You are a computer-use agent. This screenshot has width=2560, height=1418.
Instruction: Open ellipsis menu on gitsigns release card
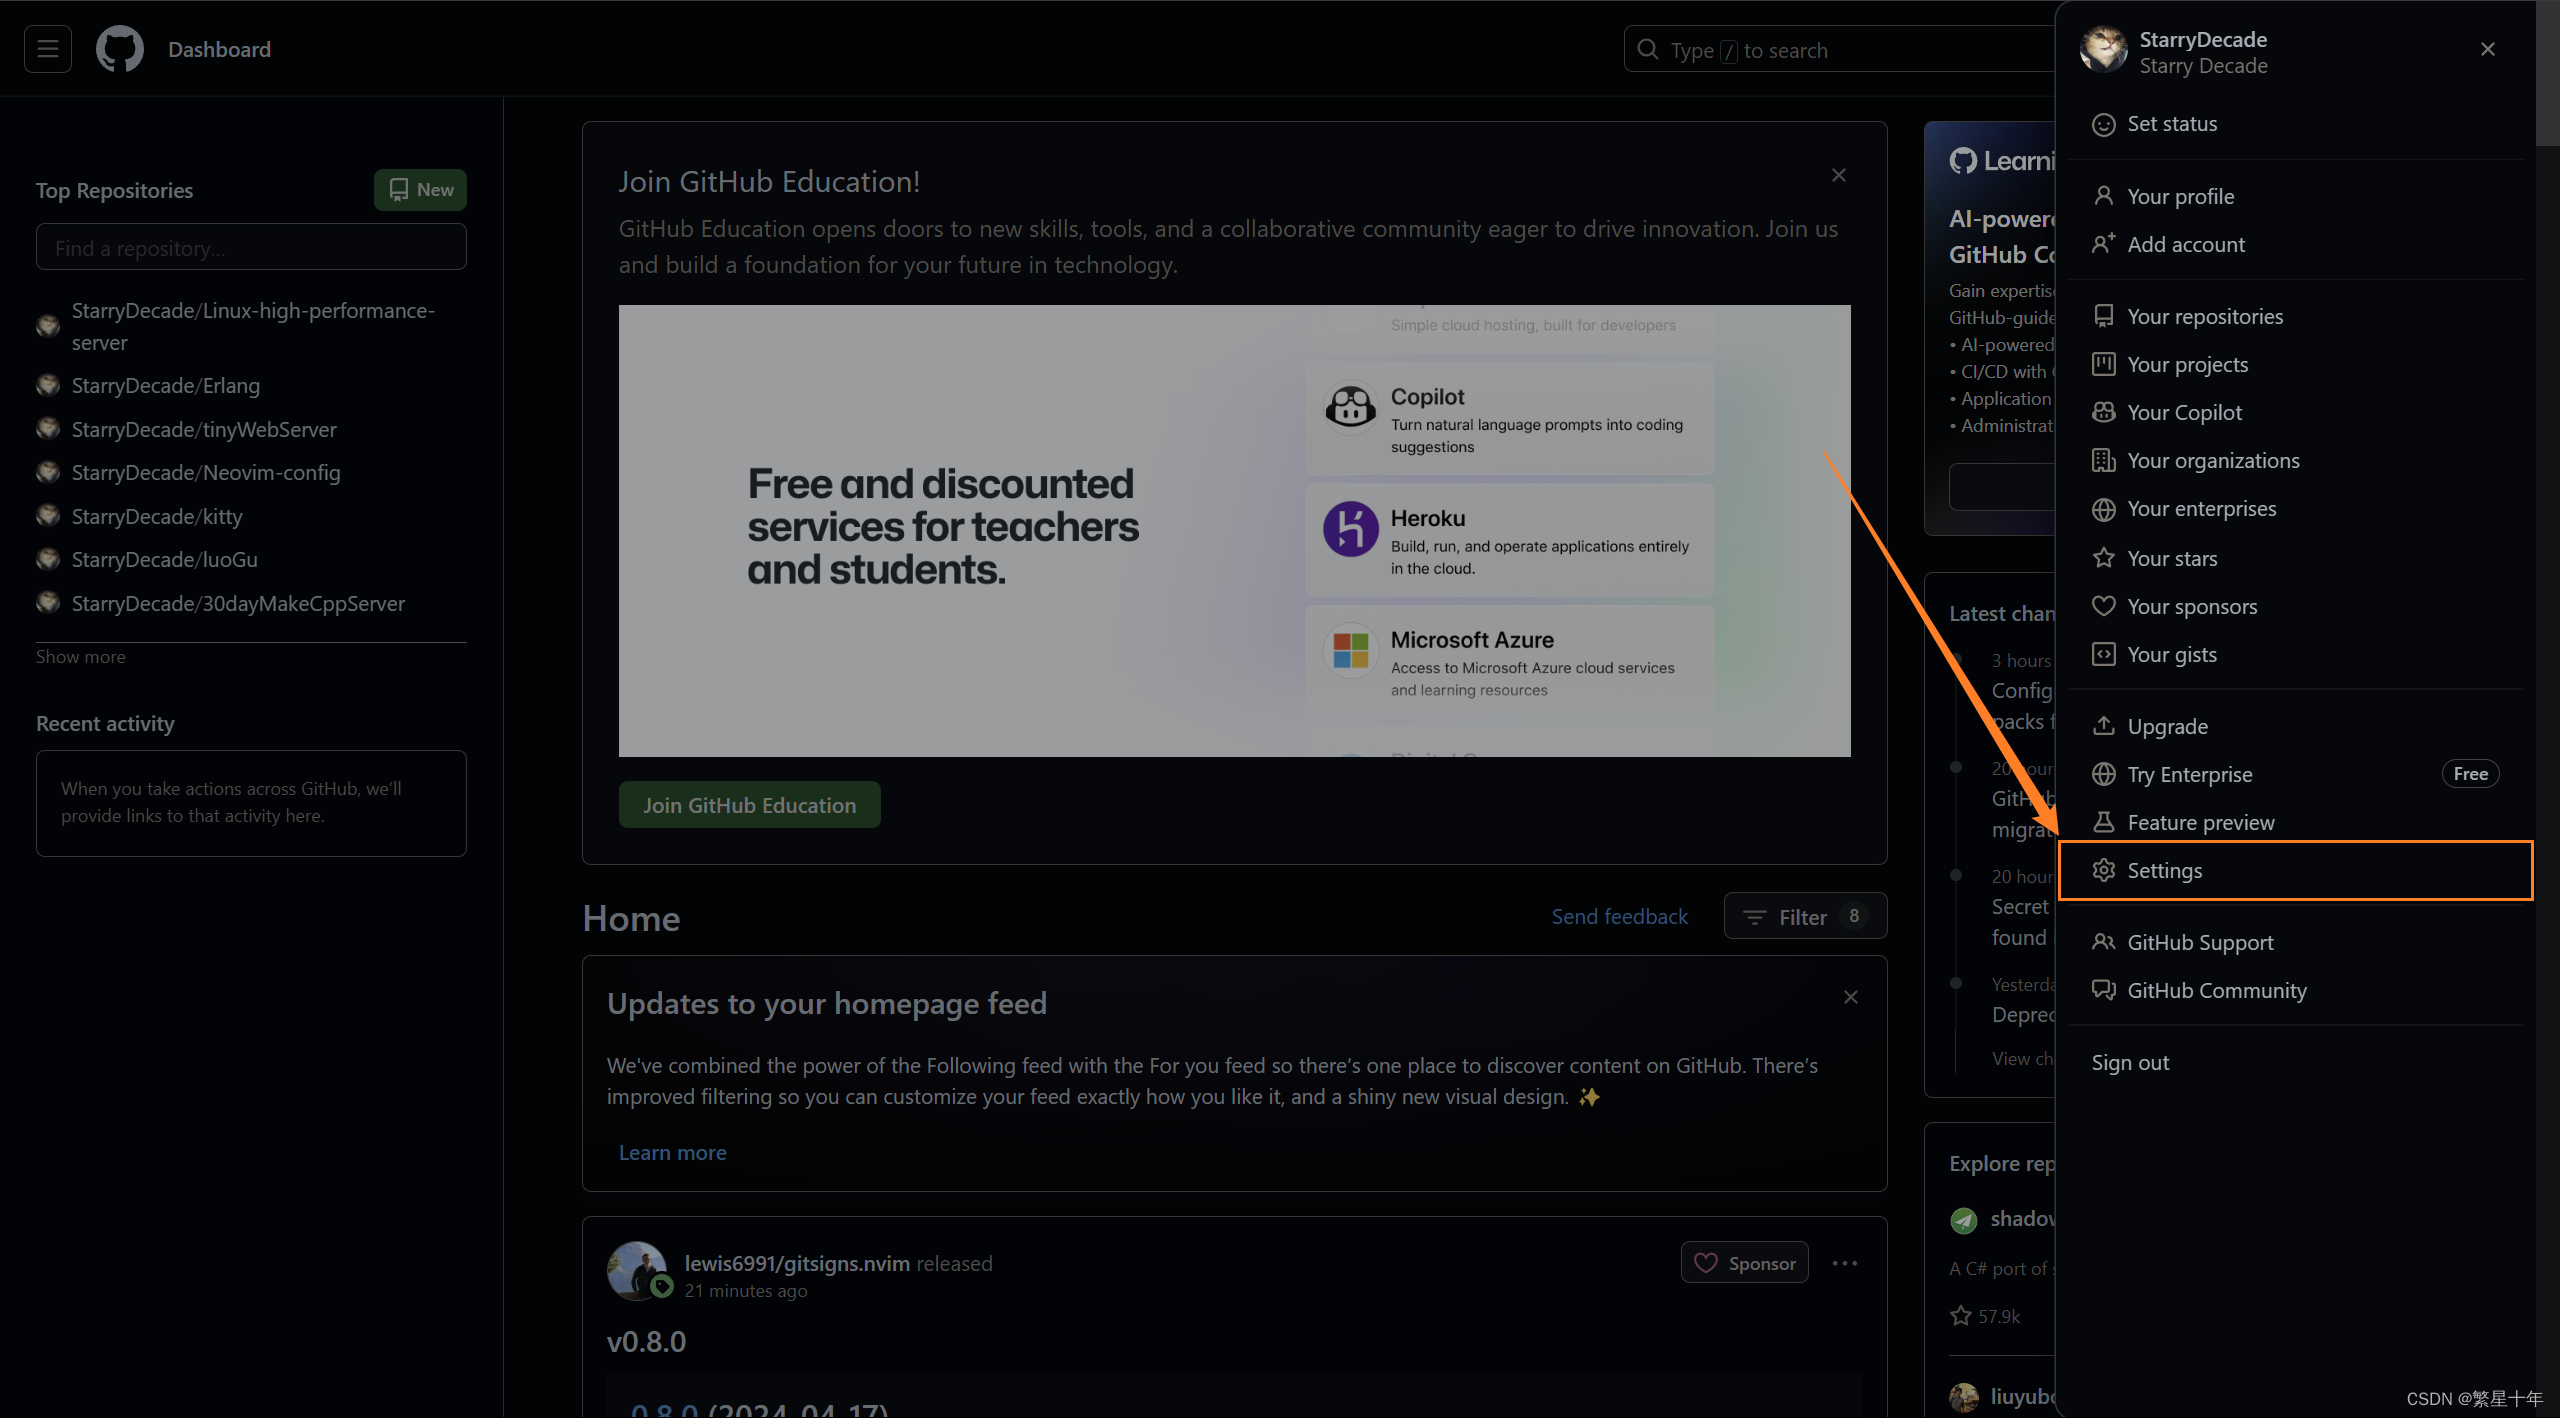(x=1845, y=1263)
